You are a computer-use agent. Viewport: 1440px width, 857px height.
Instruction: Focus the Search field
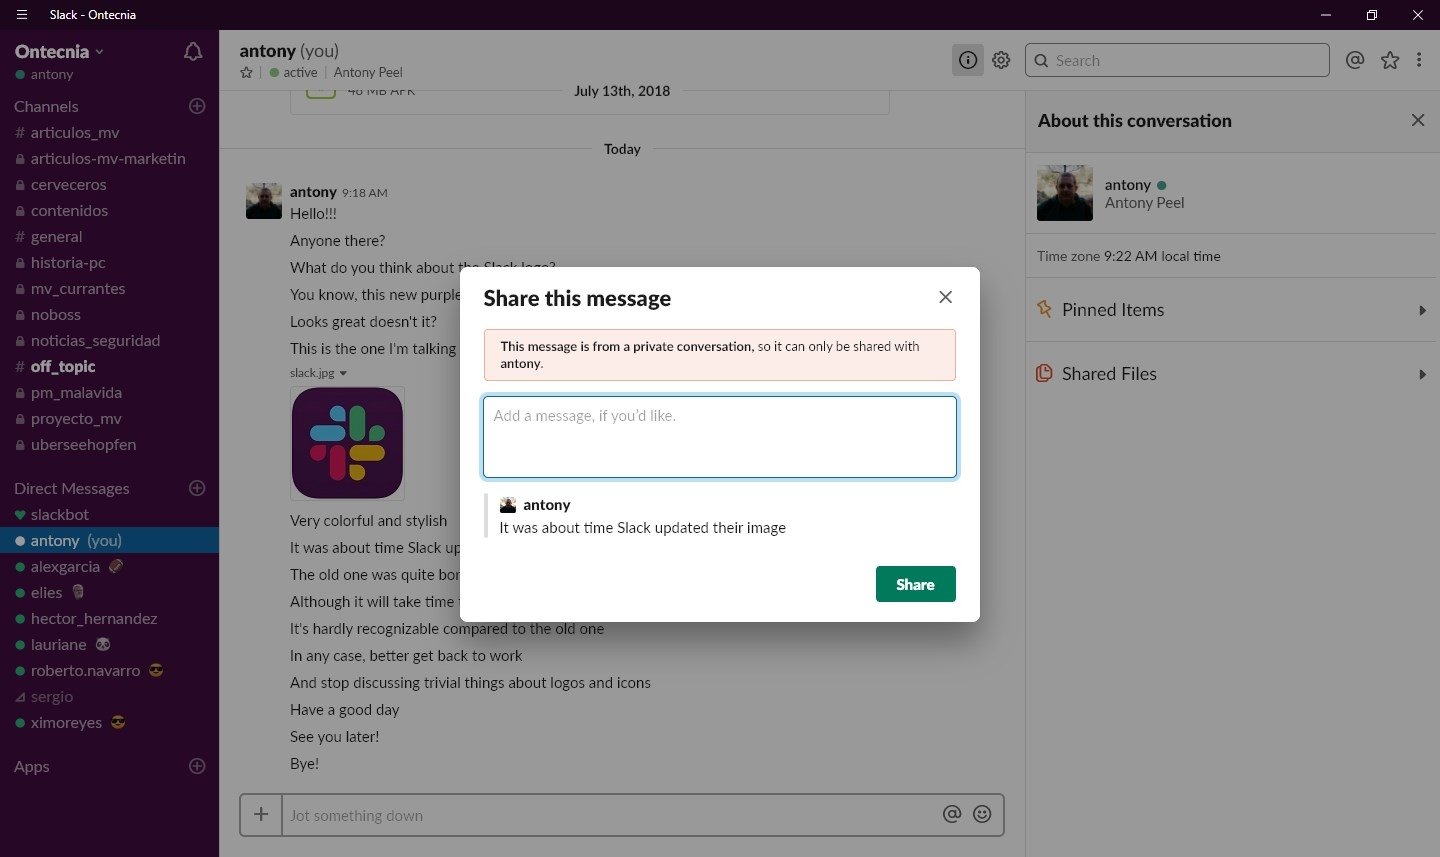(x=1177, y=60)
